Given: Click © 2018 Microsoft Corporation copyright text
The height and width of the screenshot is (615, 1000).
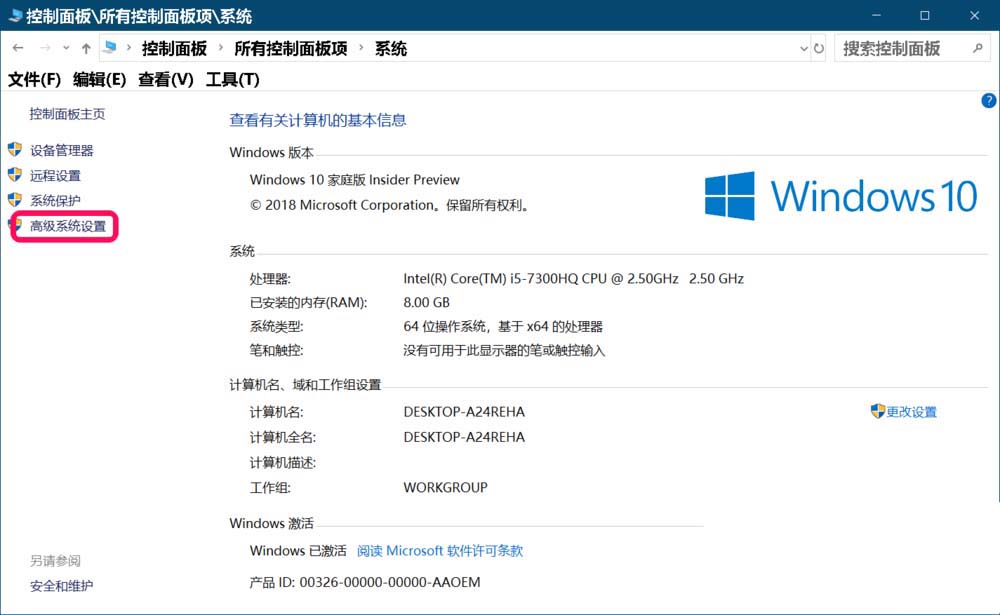Looking at the screenshot, I should pos(390,205).
